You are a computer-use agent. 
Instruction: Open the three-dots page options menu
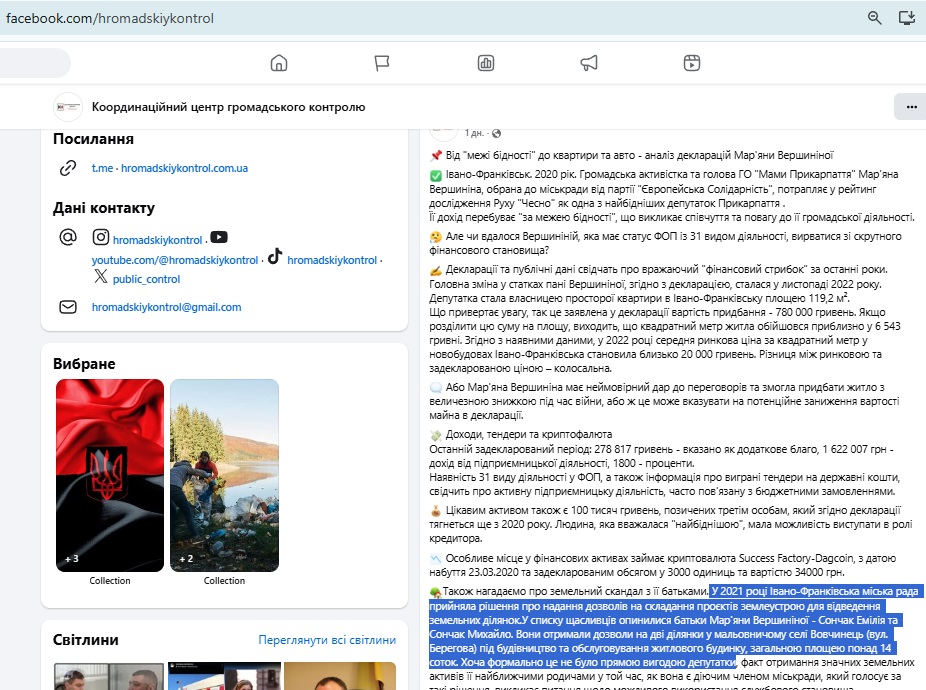(x=910, y=106)
